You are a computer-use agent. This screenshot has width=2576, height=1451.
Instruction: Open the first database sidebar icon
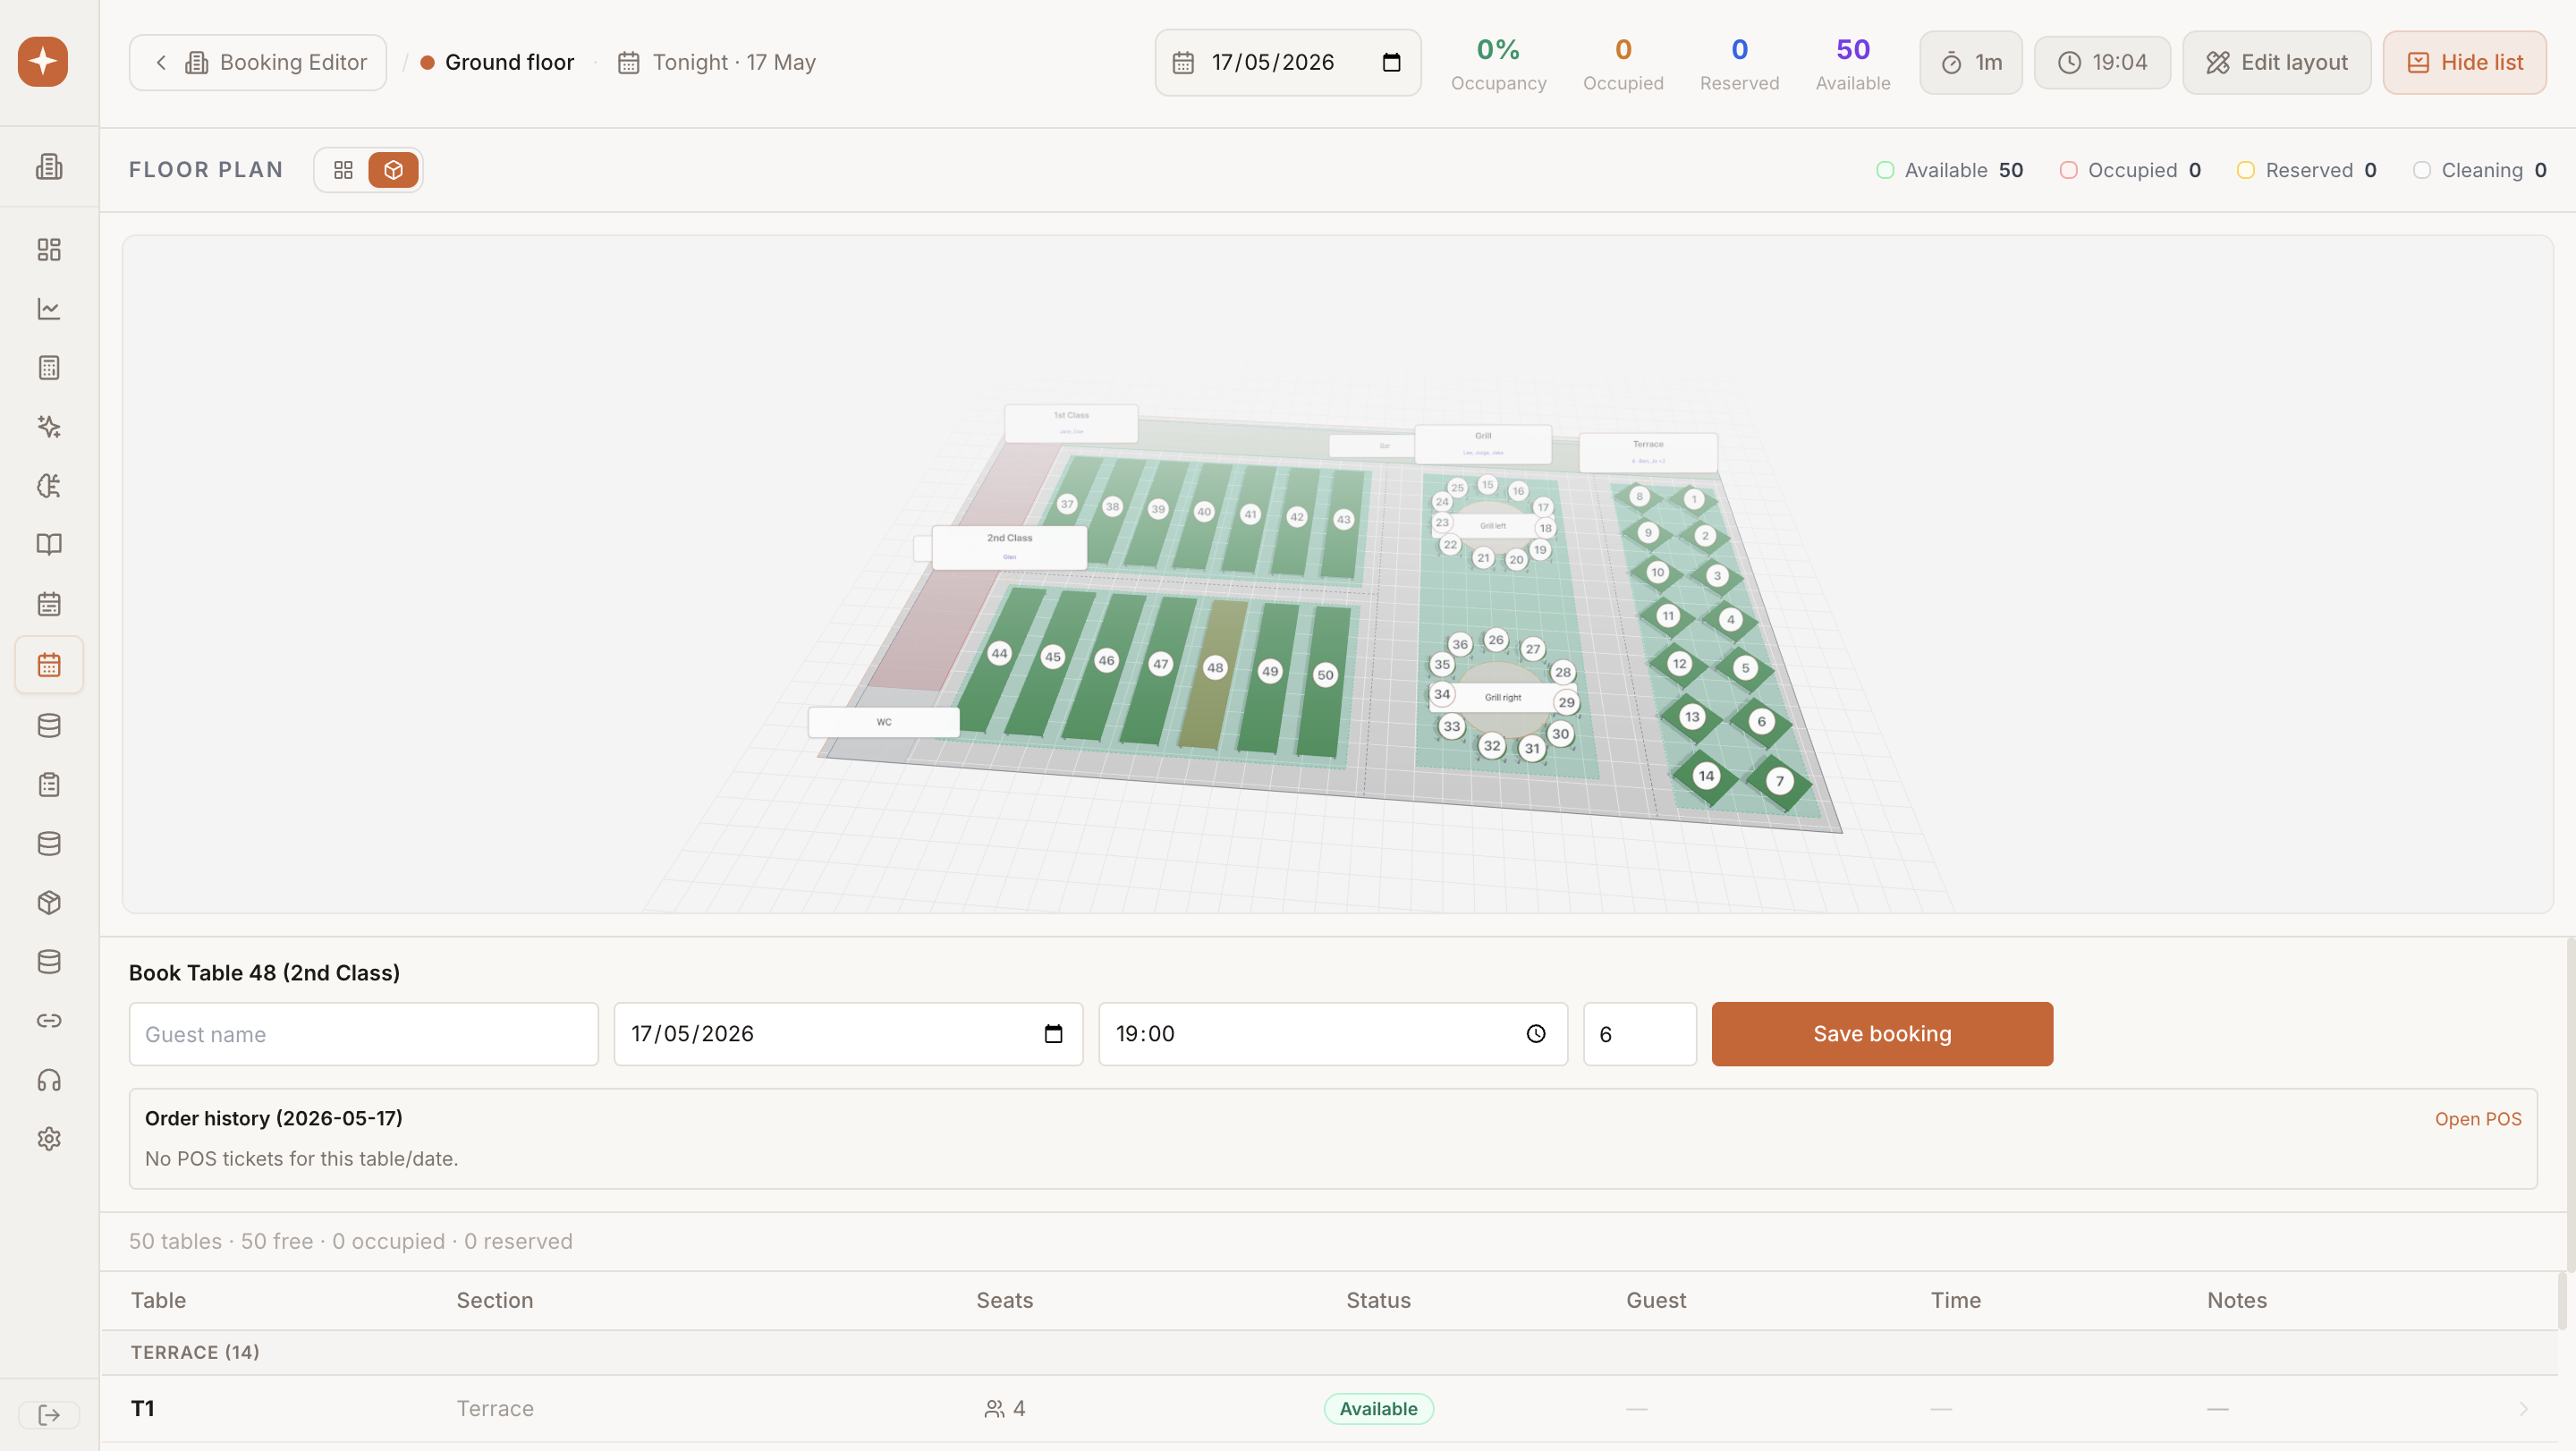(x=49, y=726)
